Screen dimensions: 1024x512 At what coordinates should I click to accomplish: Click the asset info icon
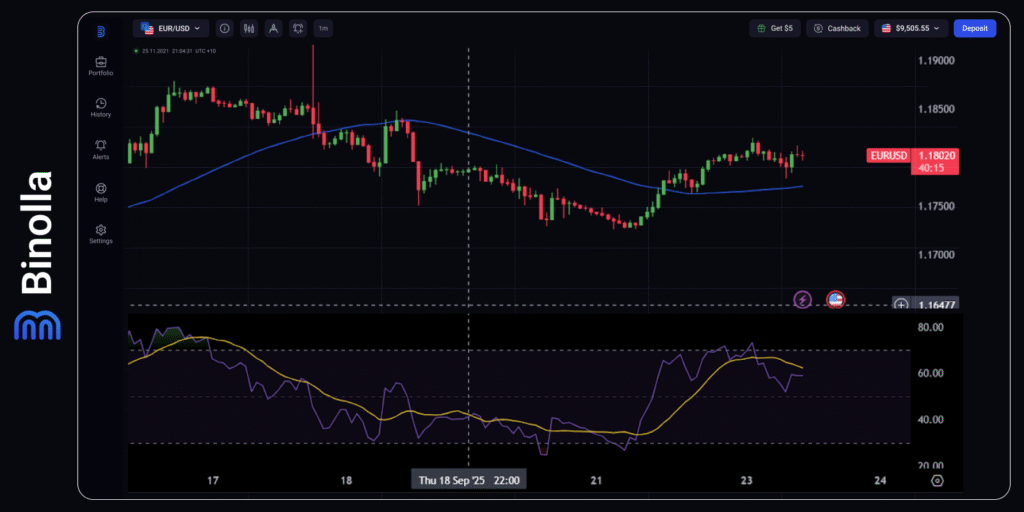(224, 29)
